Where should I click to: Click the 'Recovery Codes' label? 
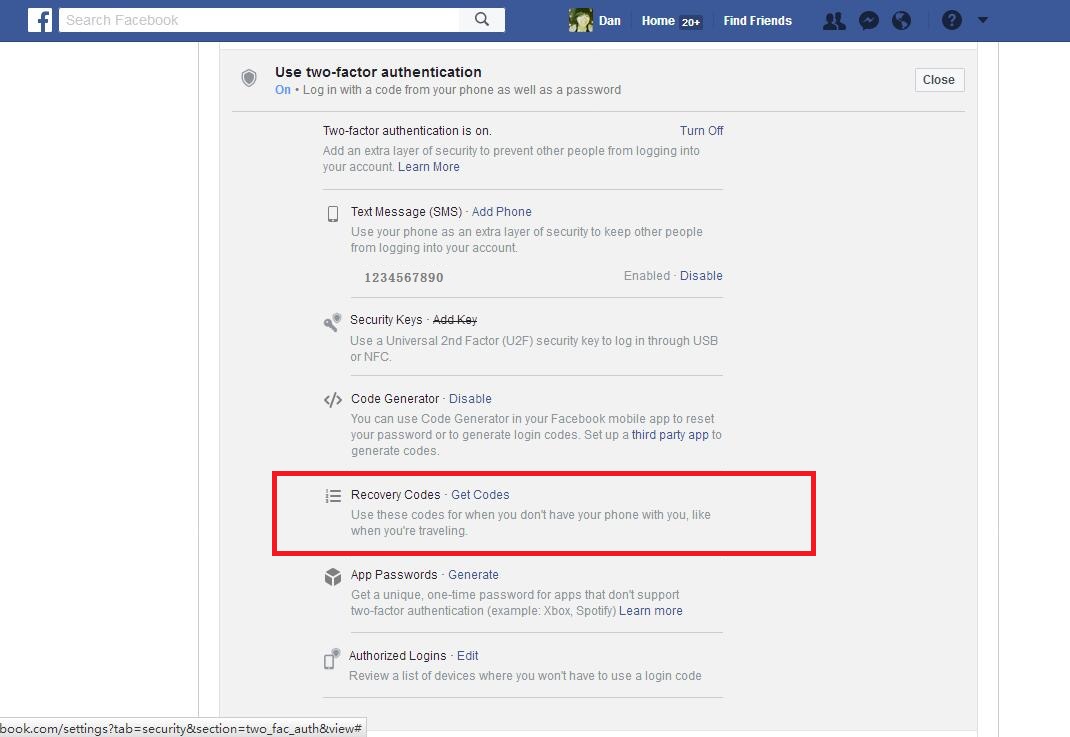click(396, 495)
